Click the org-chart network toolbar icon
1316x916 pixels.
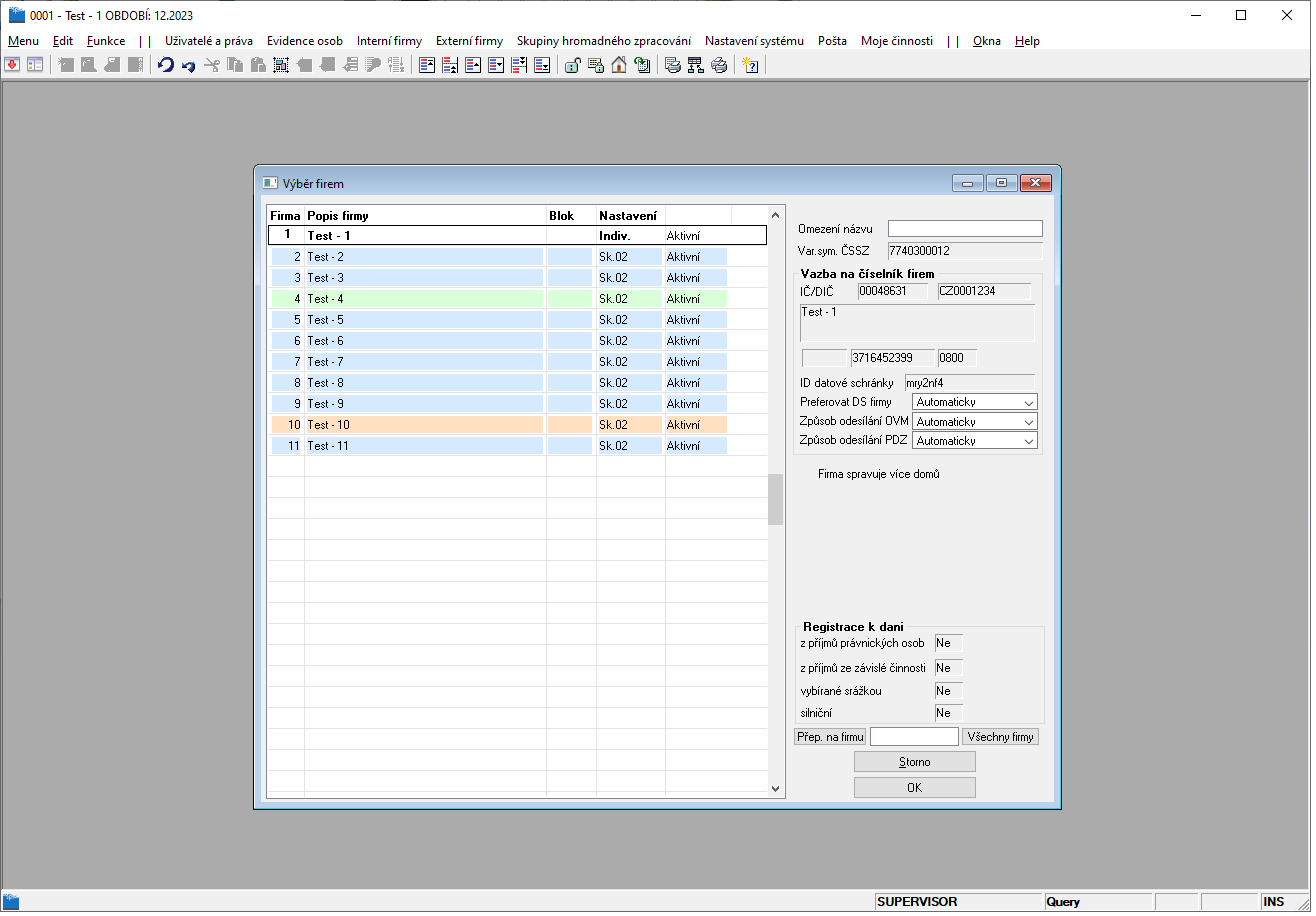tap(696, 65)
